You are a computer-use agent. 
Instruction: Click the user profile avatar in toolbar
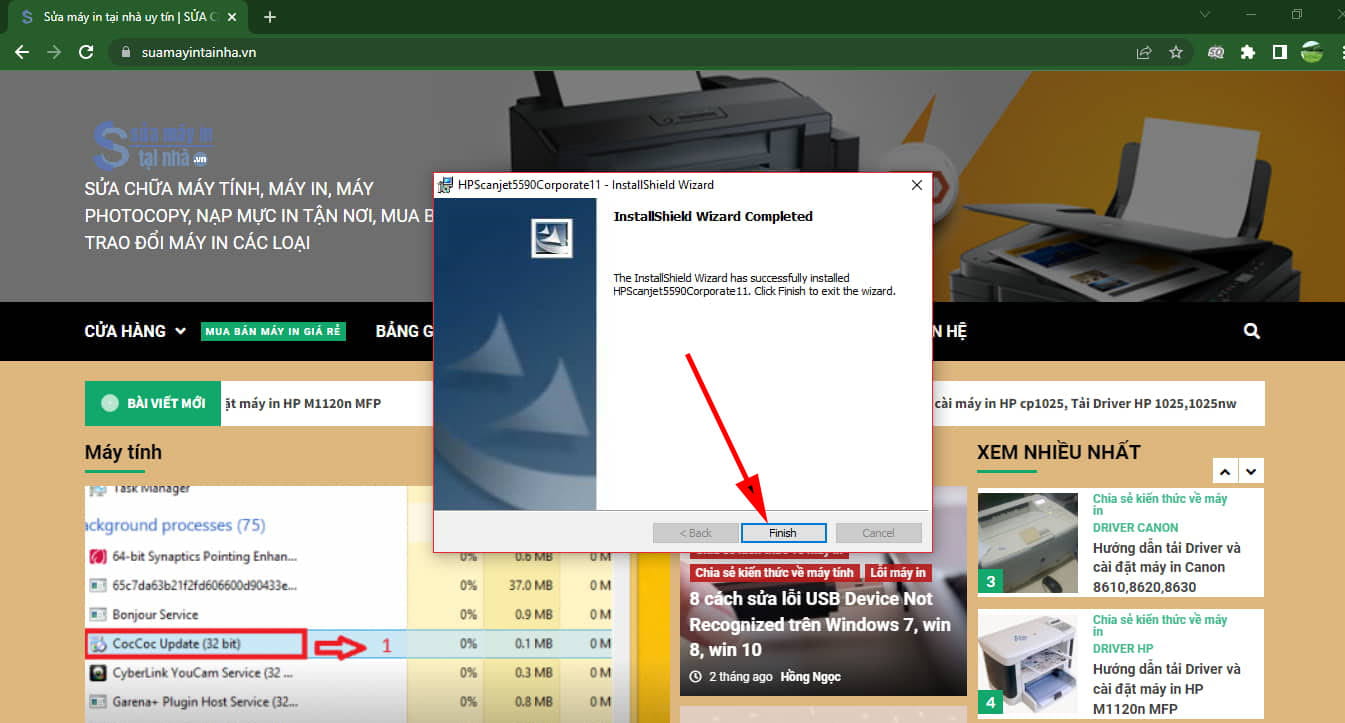pyautogui.click(x=1311, y=52)
